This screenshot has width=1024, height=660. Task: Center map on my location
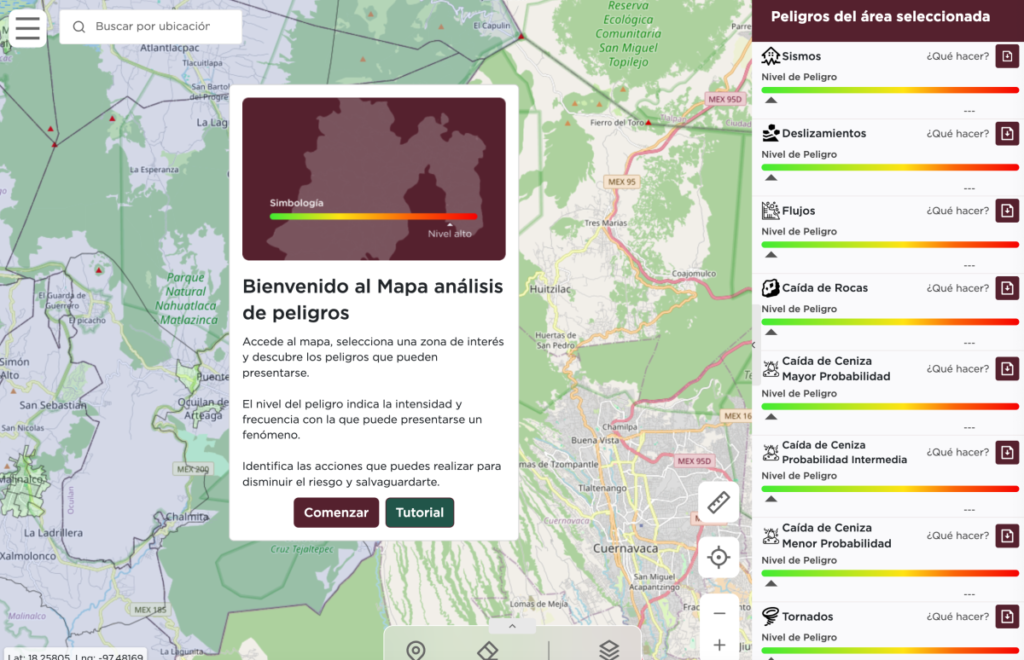(718, 557)
